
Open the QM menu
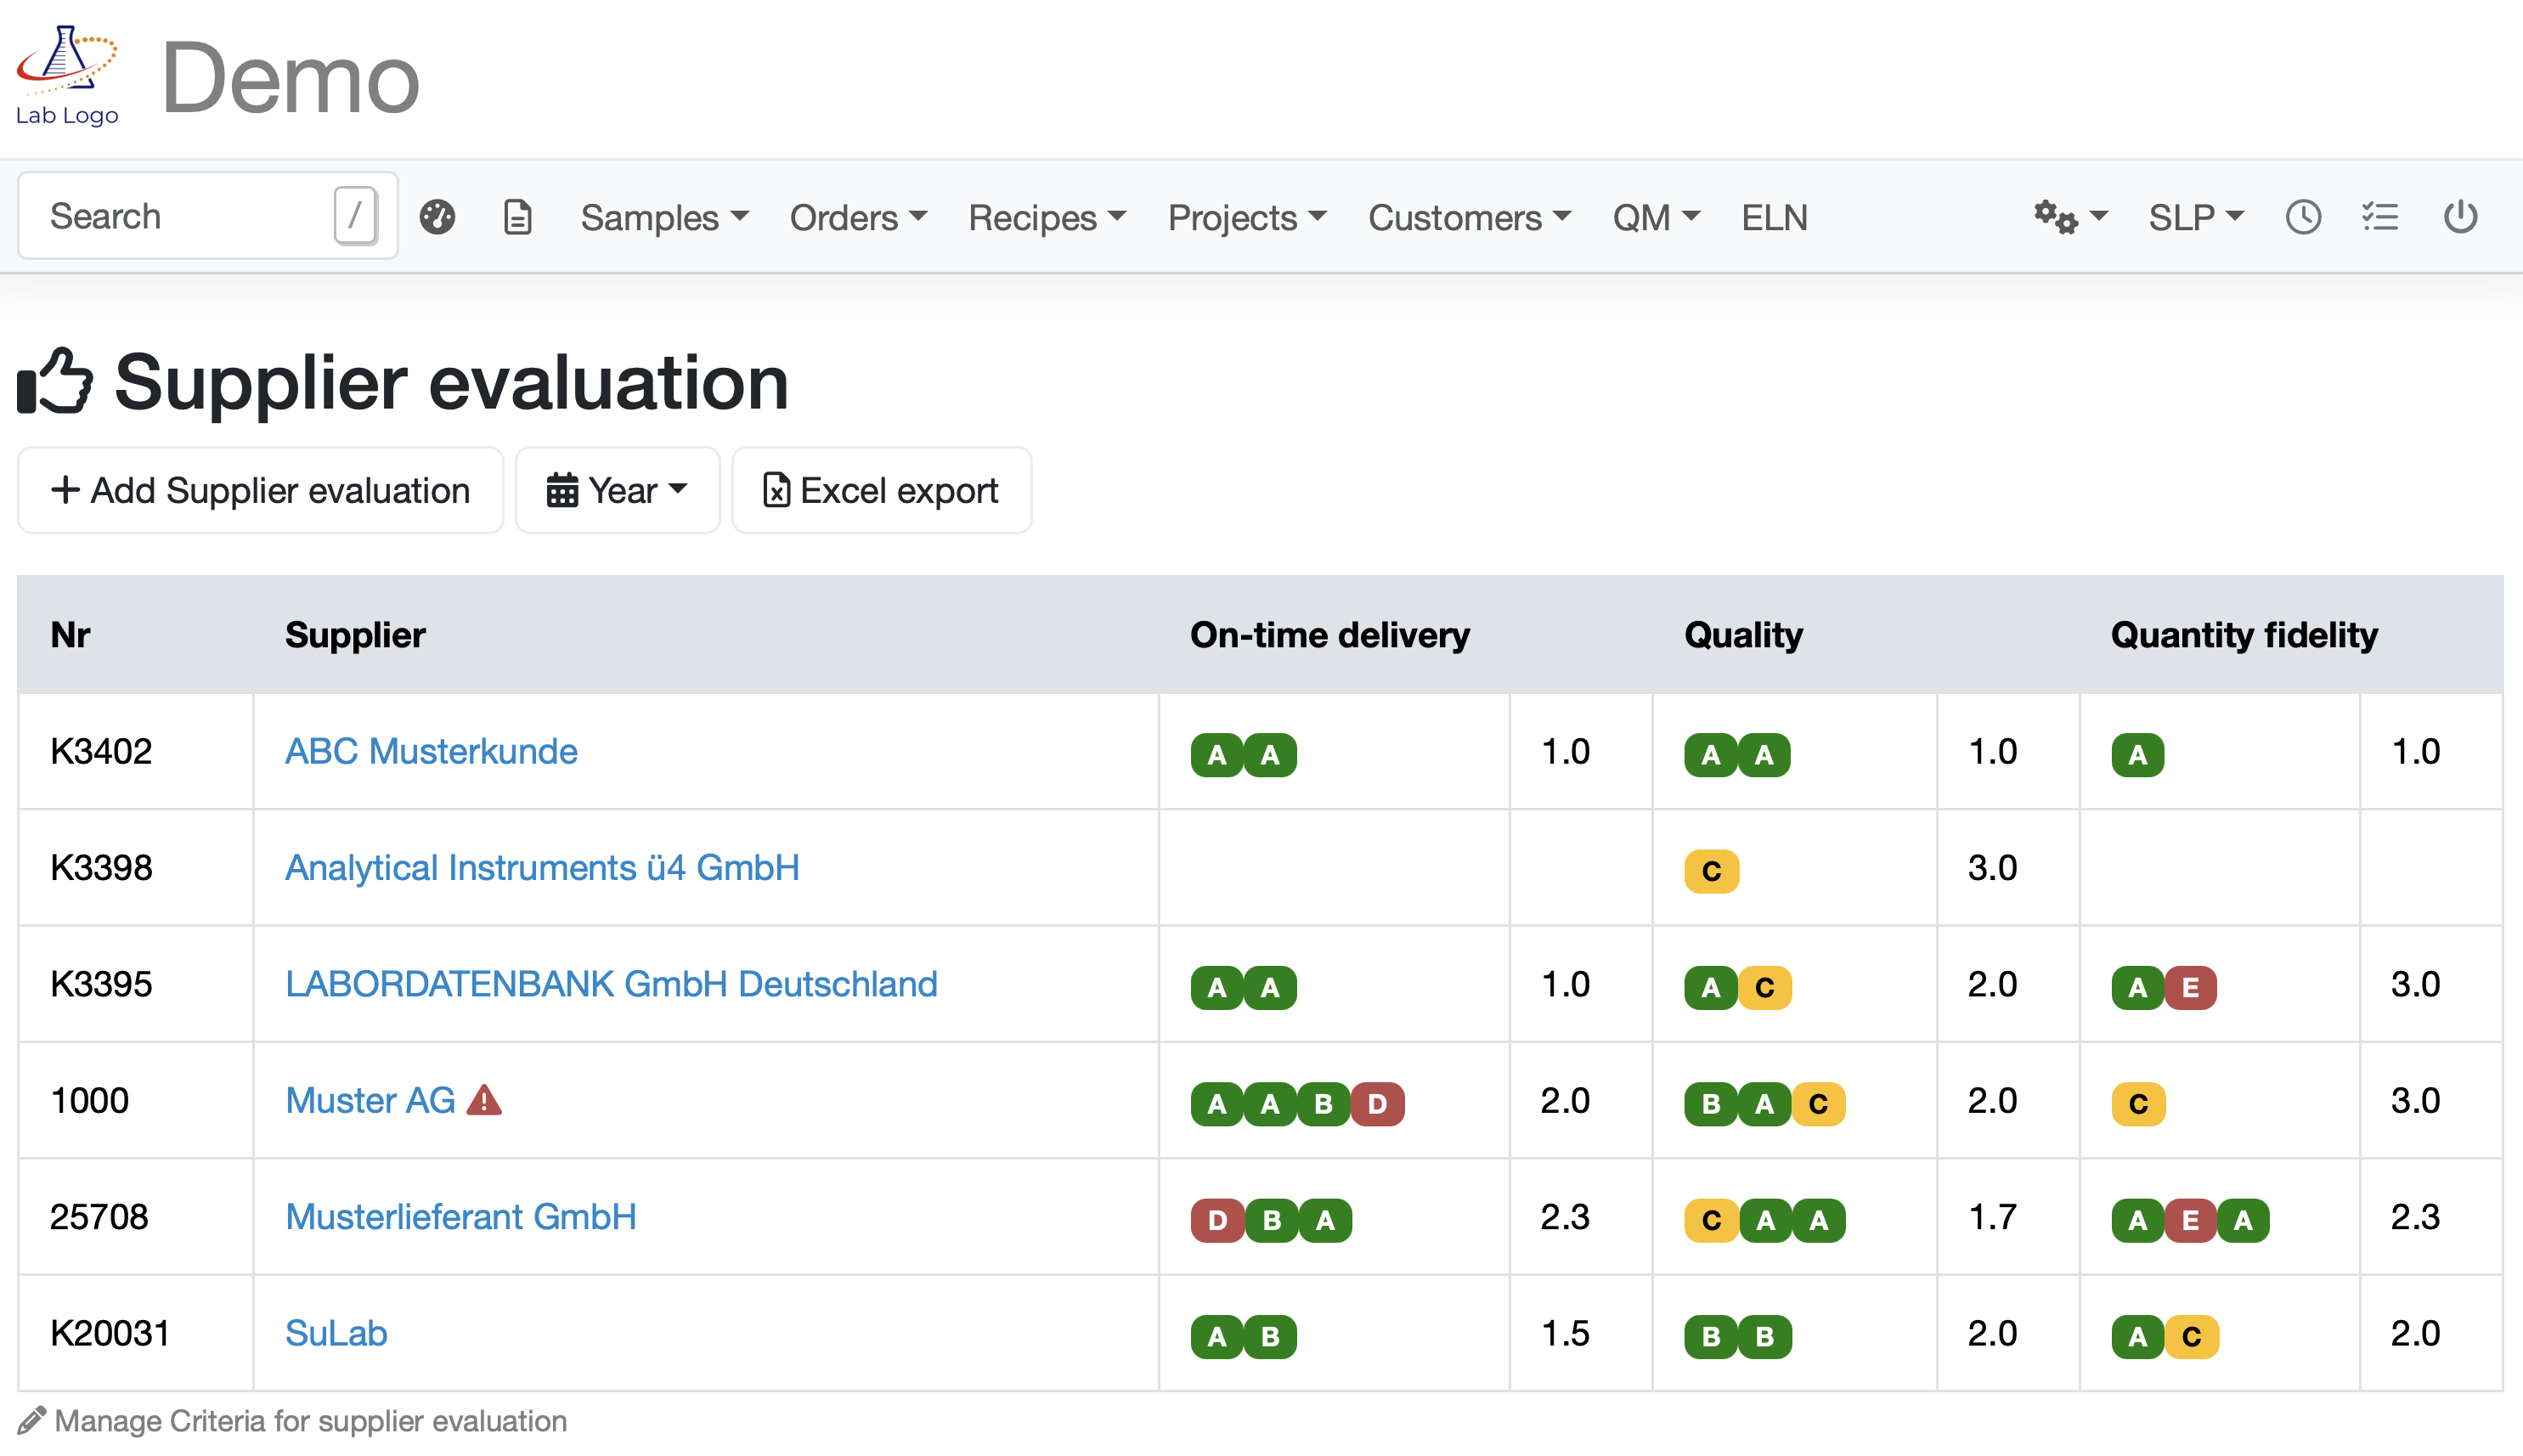[1655, 217]
